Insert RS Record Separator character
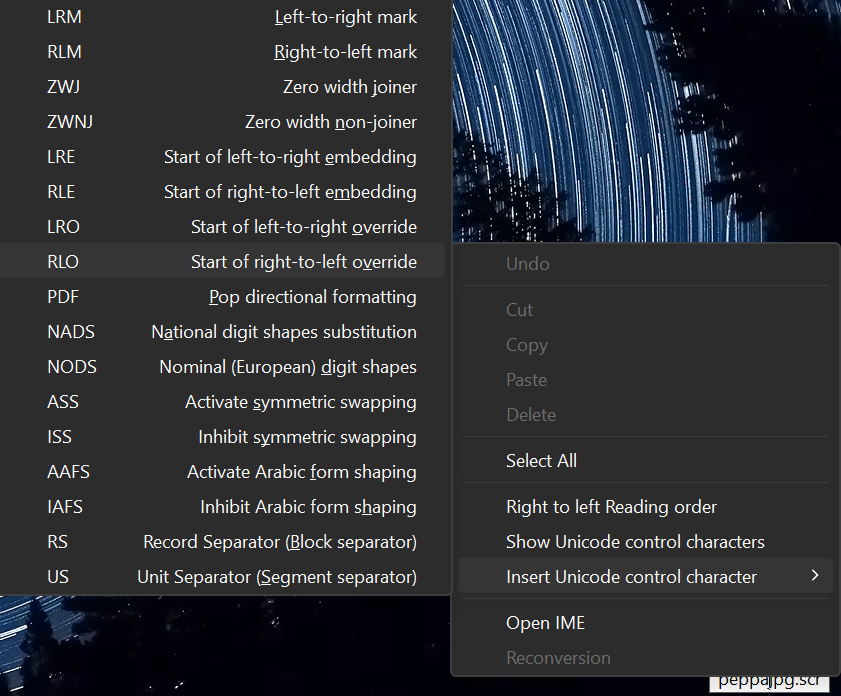841x696 pixels. 230,542
